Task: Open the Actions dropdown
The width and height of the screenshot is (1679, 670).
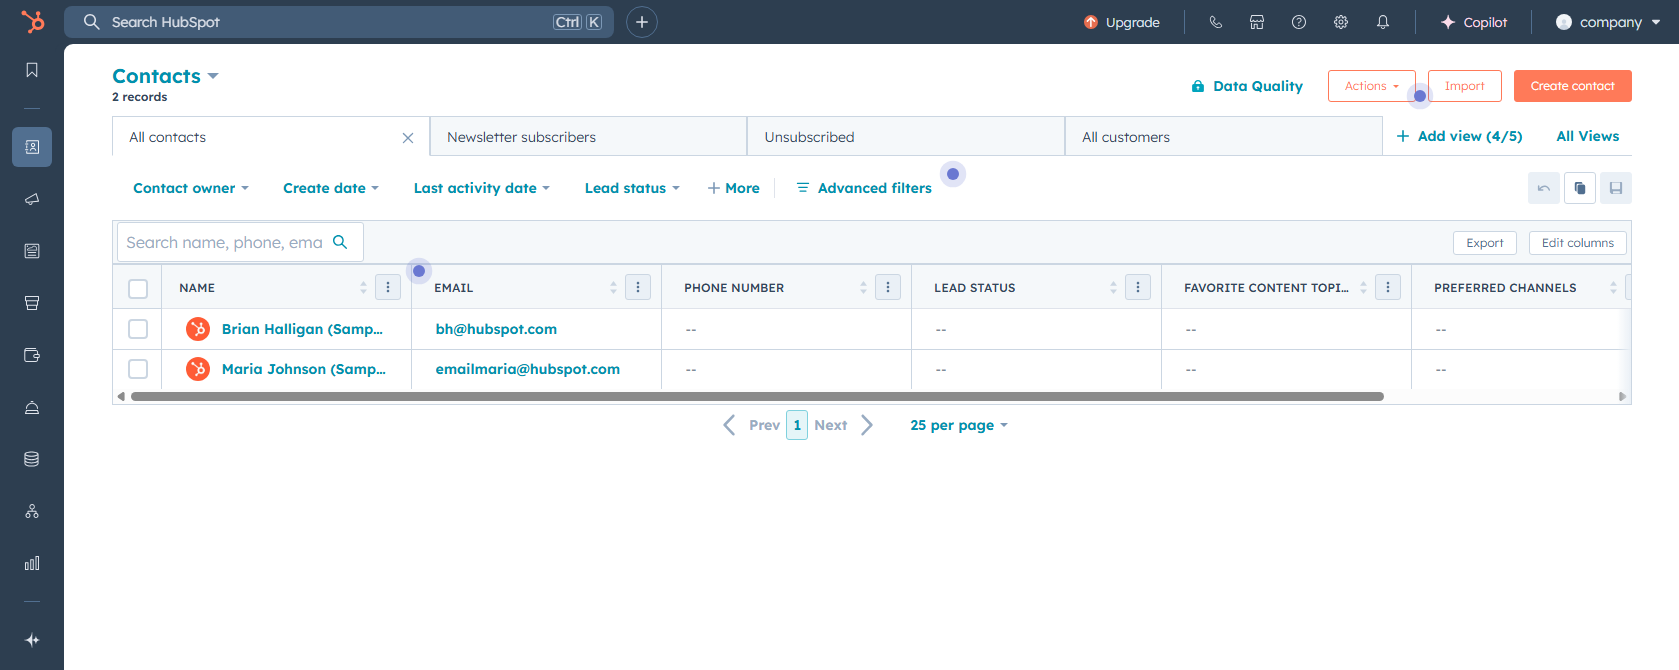Action: point(1371,86)
